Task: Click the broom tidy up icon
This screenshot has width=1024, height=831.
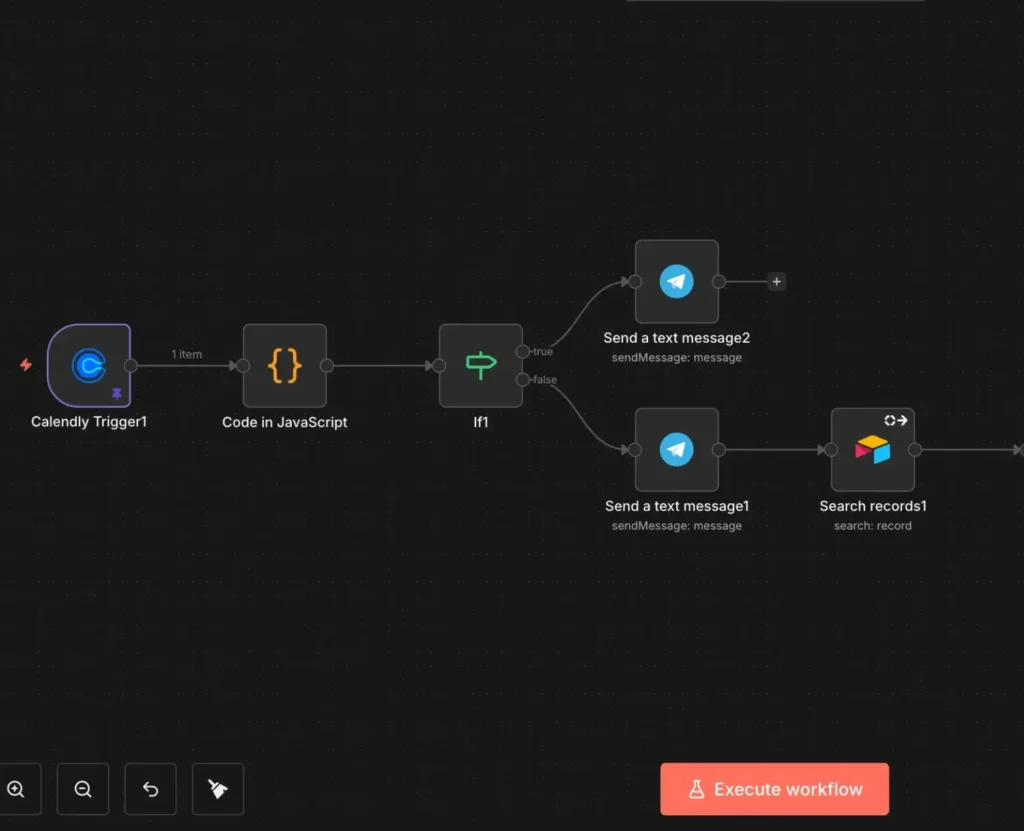Action: tap(217, 789)
